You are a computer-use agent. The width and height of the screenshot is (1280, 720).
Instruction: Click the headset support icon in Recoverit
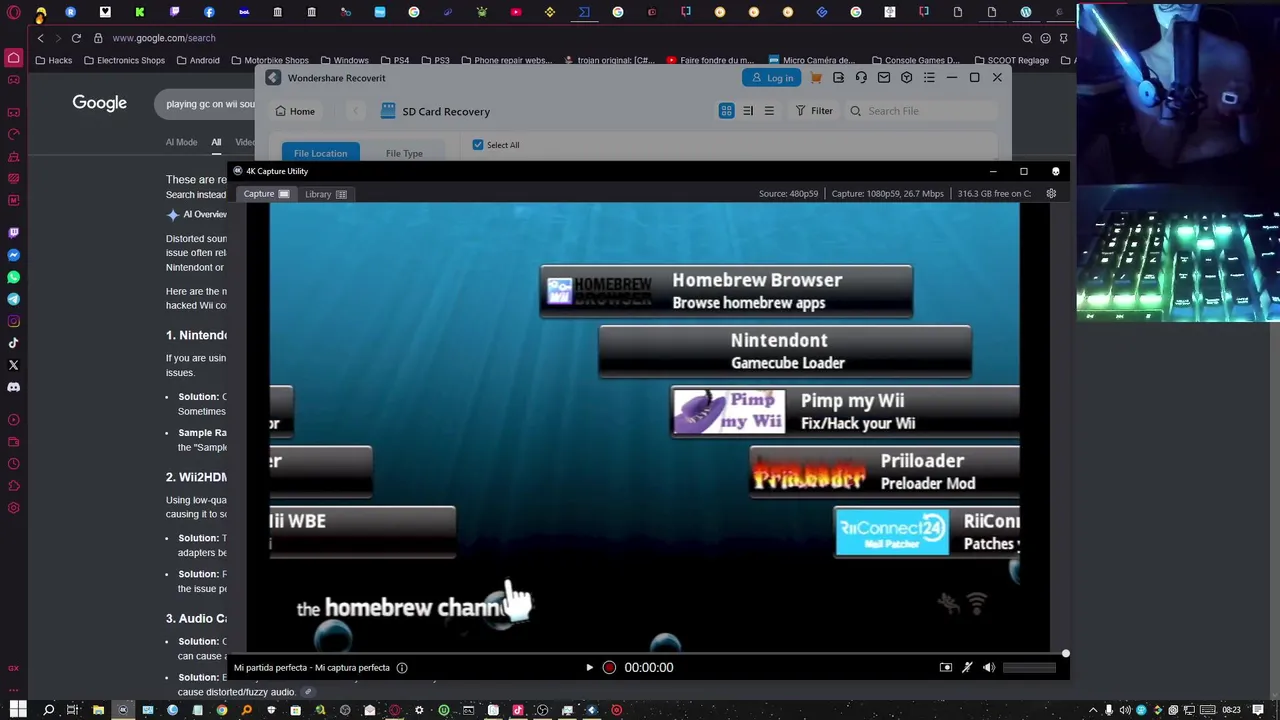click(x=861, y=78)
